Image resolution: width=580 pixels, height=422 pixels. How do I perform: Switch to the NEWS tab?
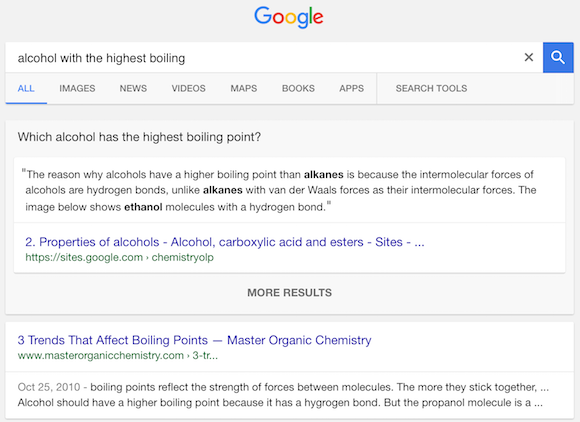tap(133, 88)
